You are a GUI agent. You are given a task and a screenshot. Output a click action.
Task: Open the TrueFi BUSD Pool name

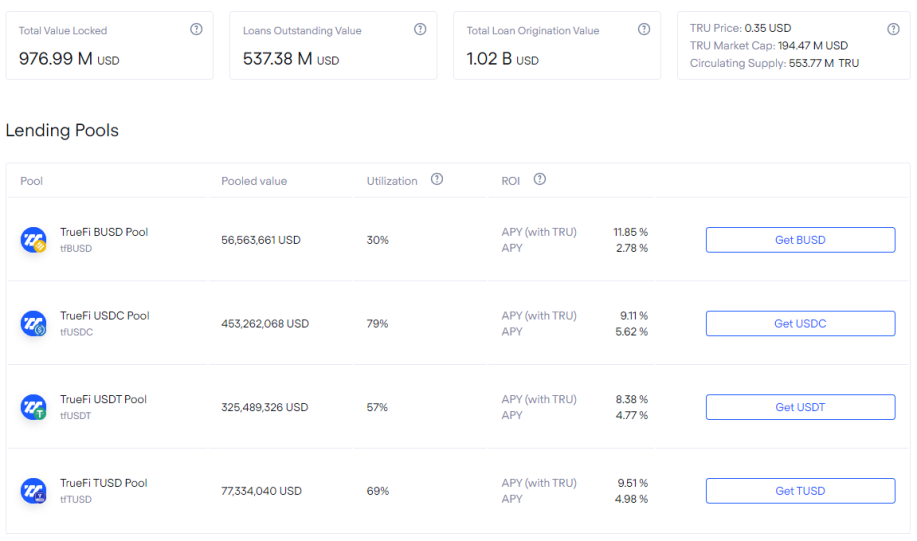coord(104,232)
